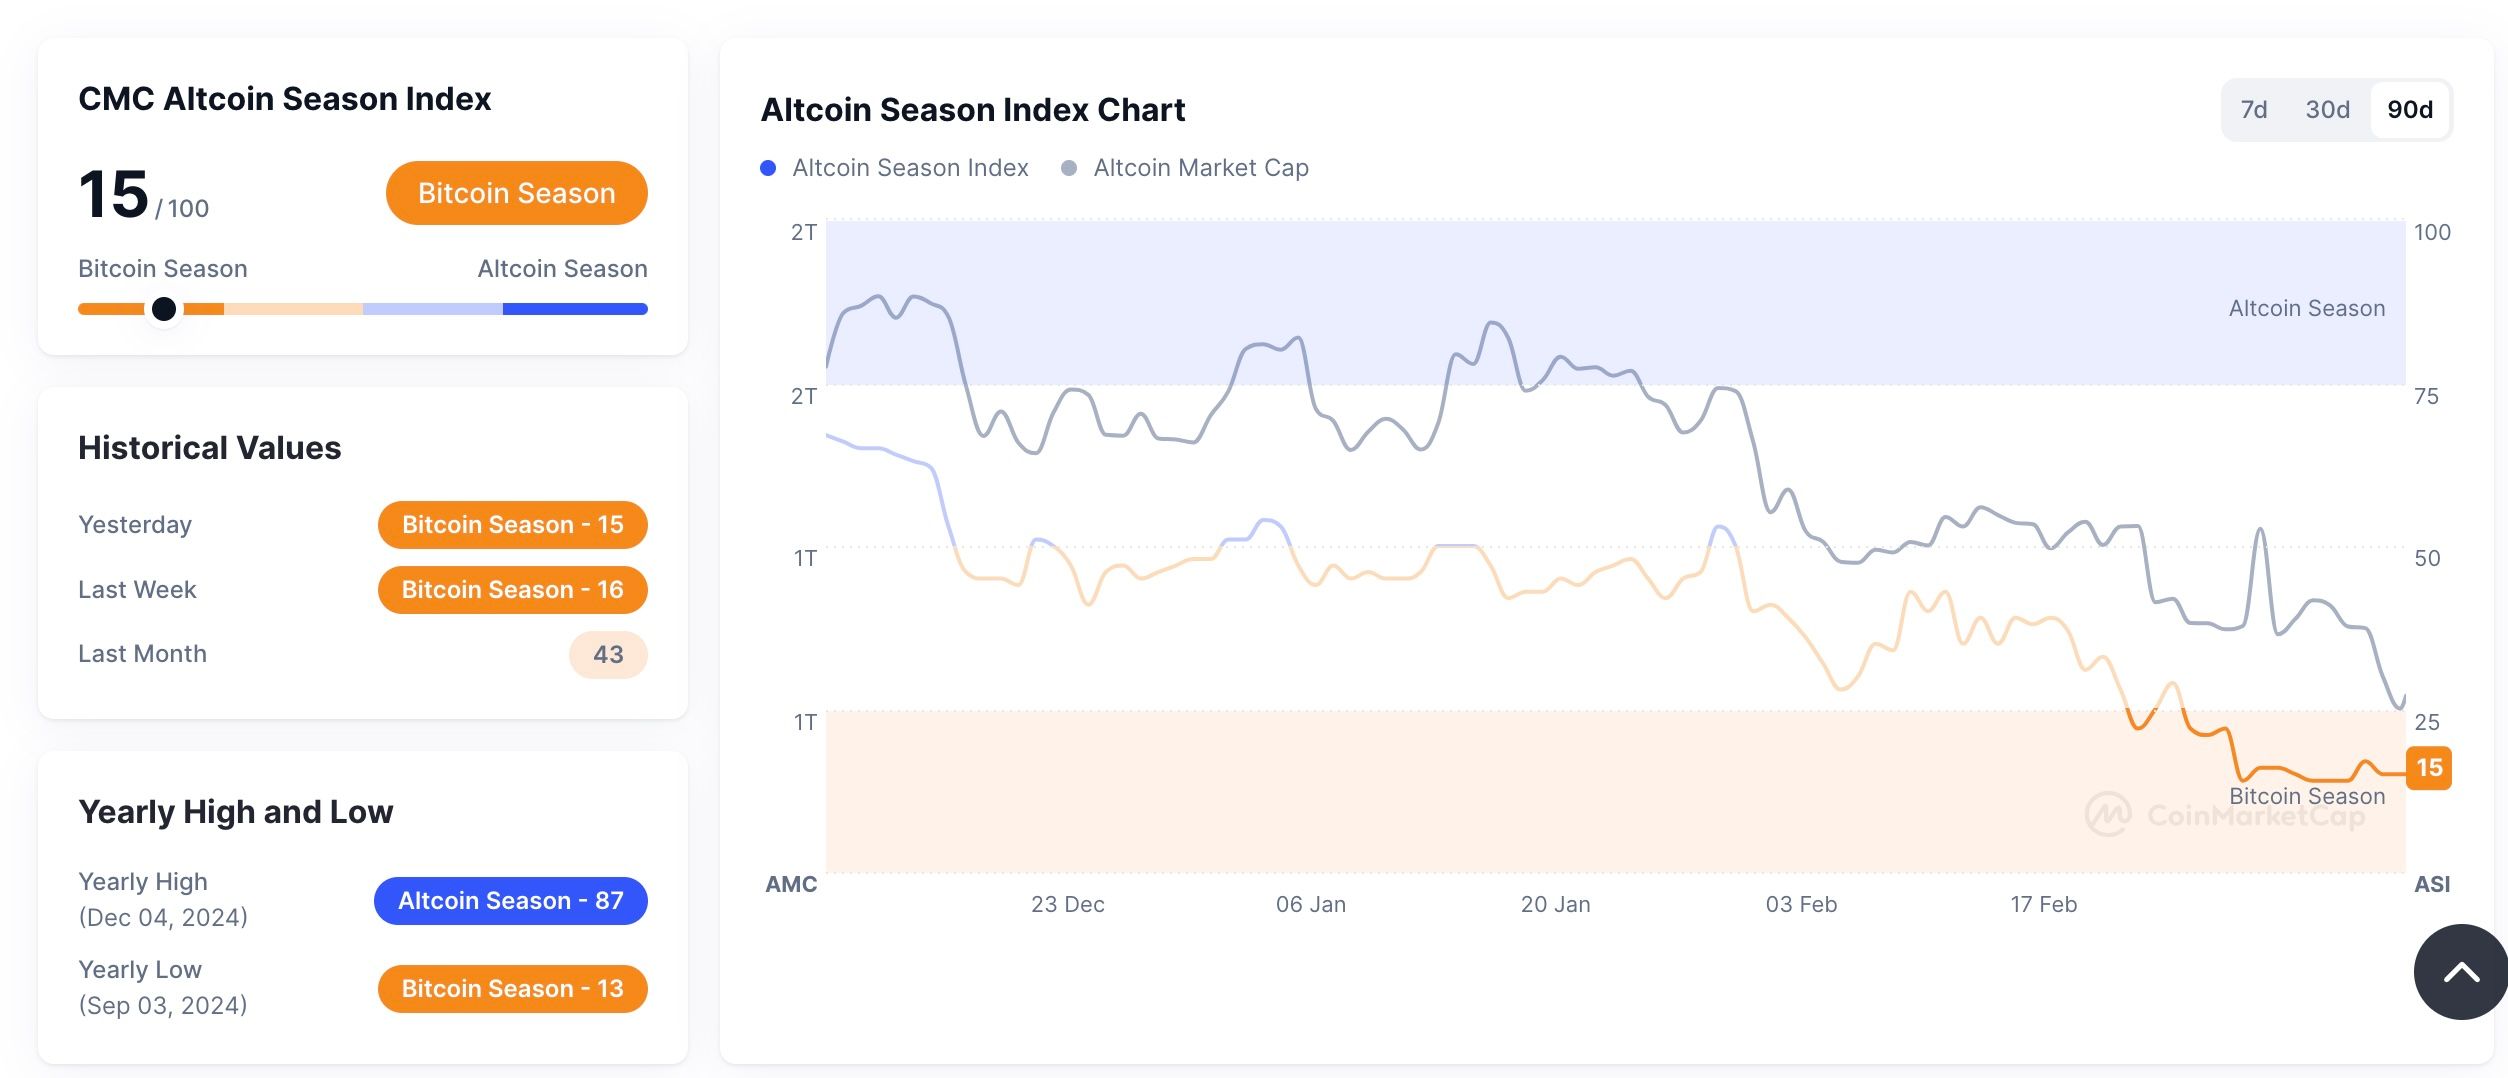Click the 23 Dec date on chart axis
This screenshot has height=1078, width=2508.
(x=1067, y=905)
